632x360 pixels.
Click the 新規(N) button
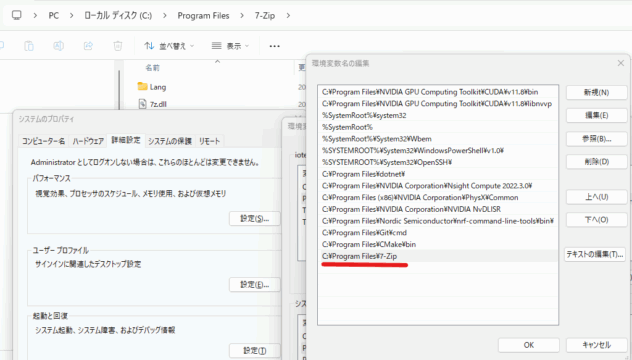[597, 92]
